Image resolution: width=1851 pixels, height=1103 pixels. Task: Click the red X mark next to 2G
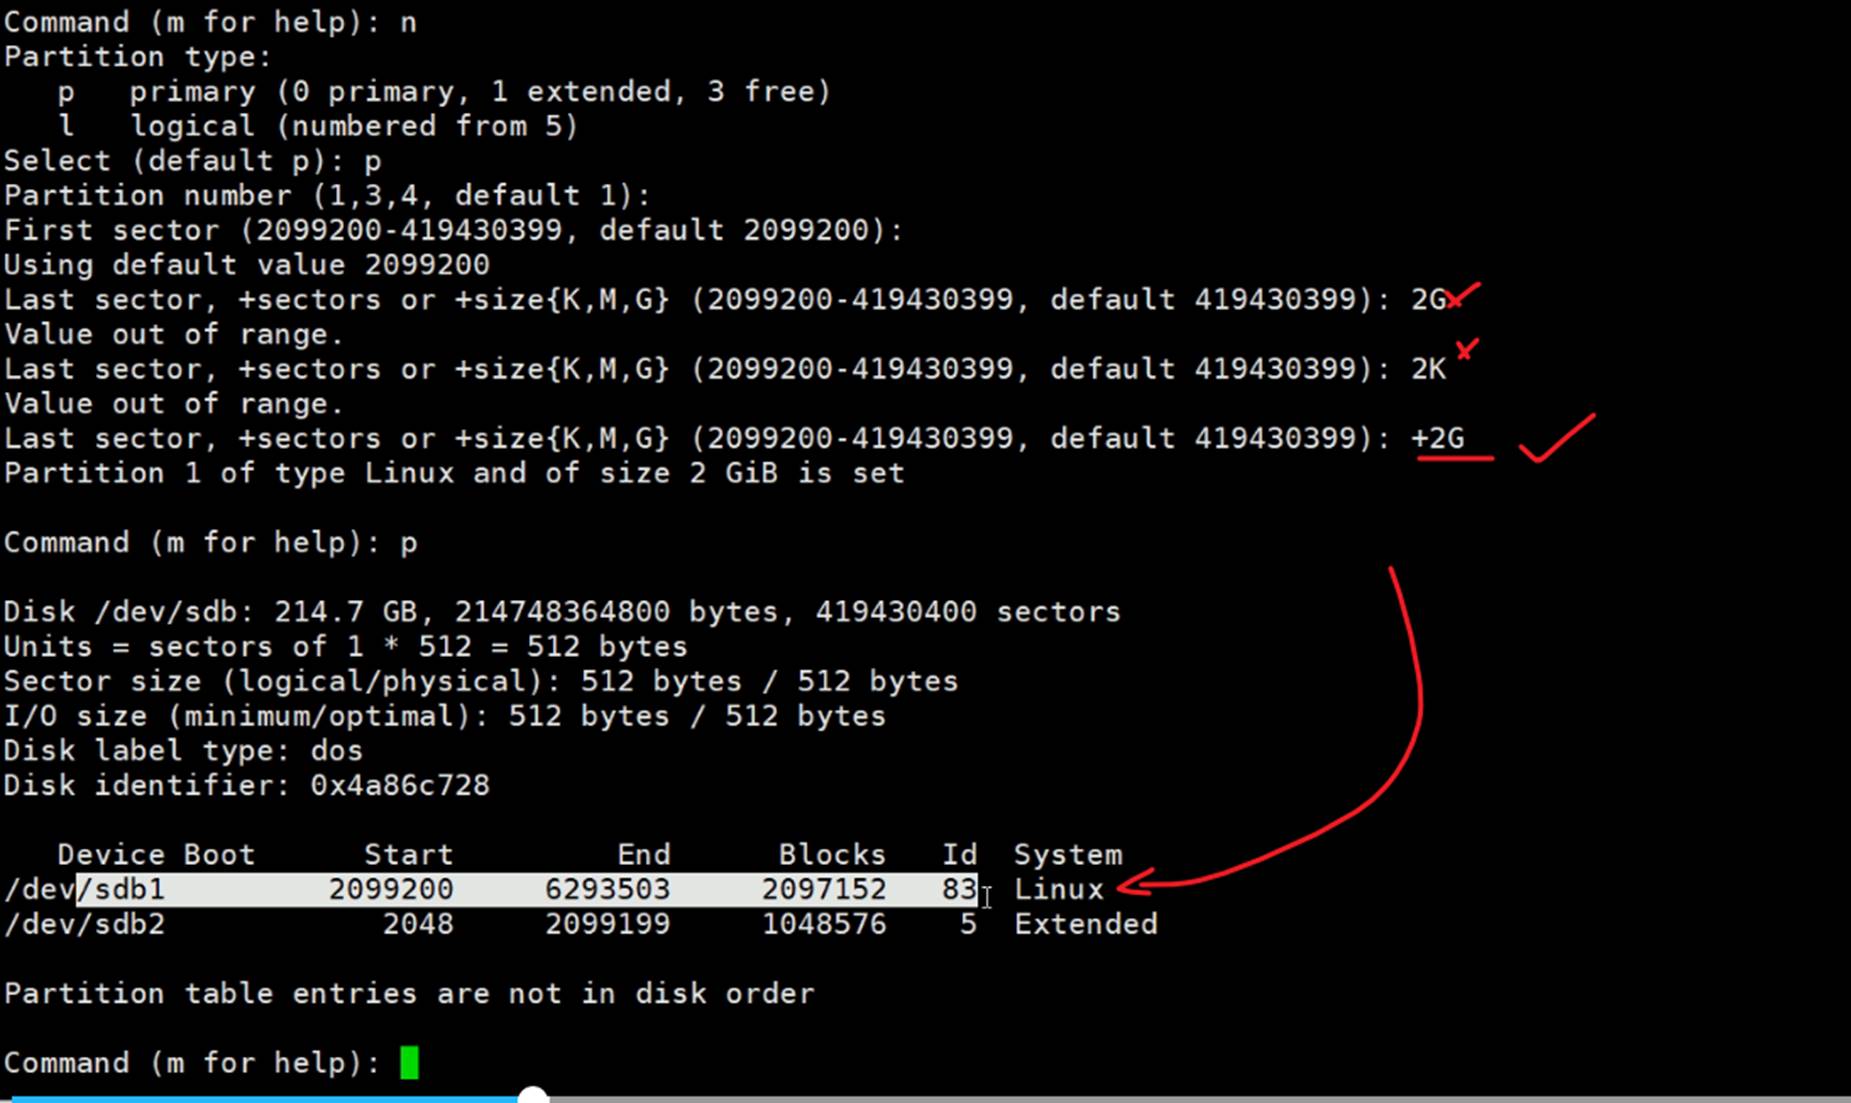1463,296
